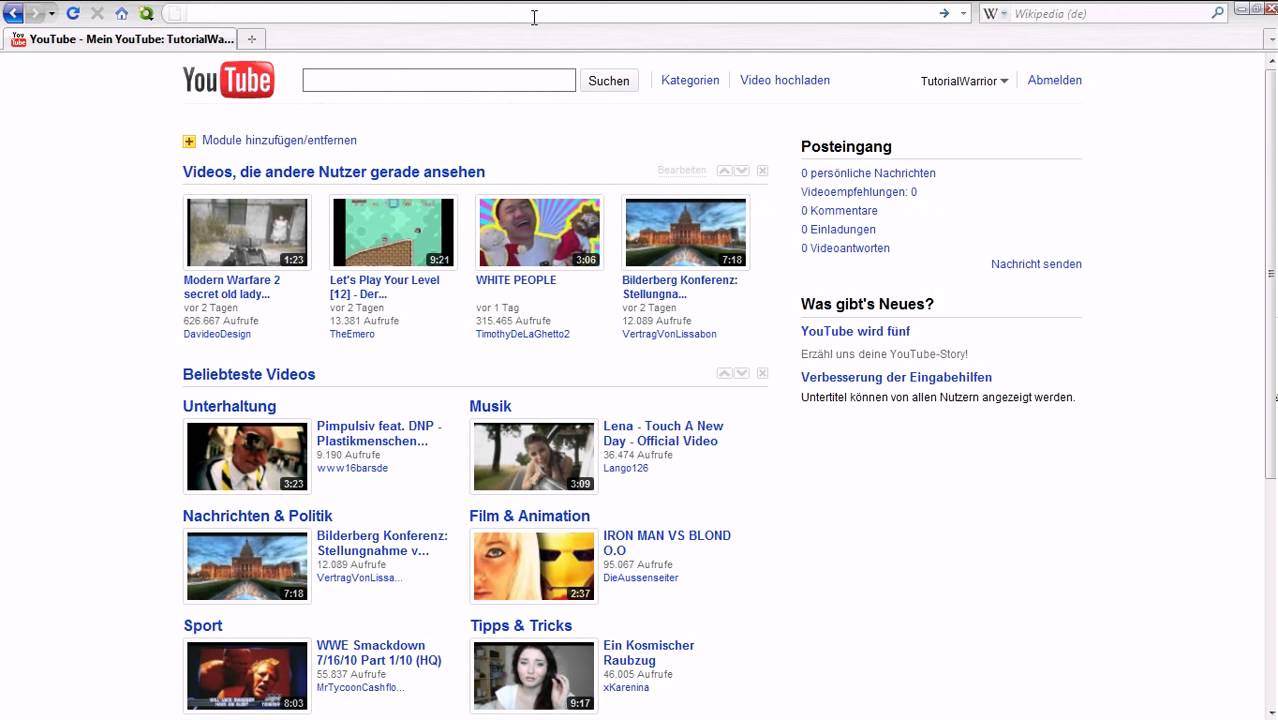Click the magnifier icon in Wikipedia search

pyautogui.click(x=1218, y=13)
